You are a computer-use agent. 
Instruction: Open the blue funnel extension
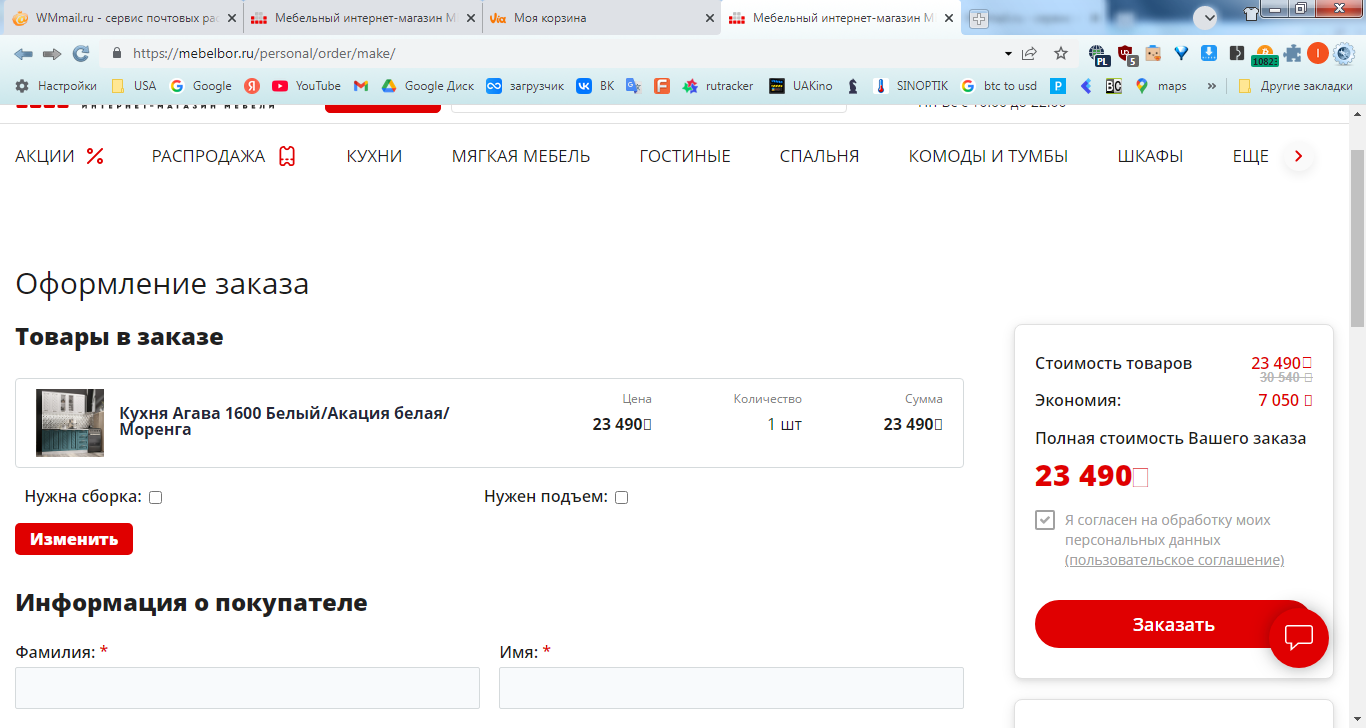(x=1181, y=53)
